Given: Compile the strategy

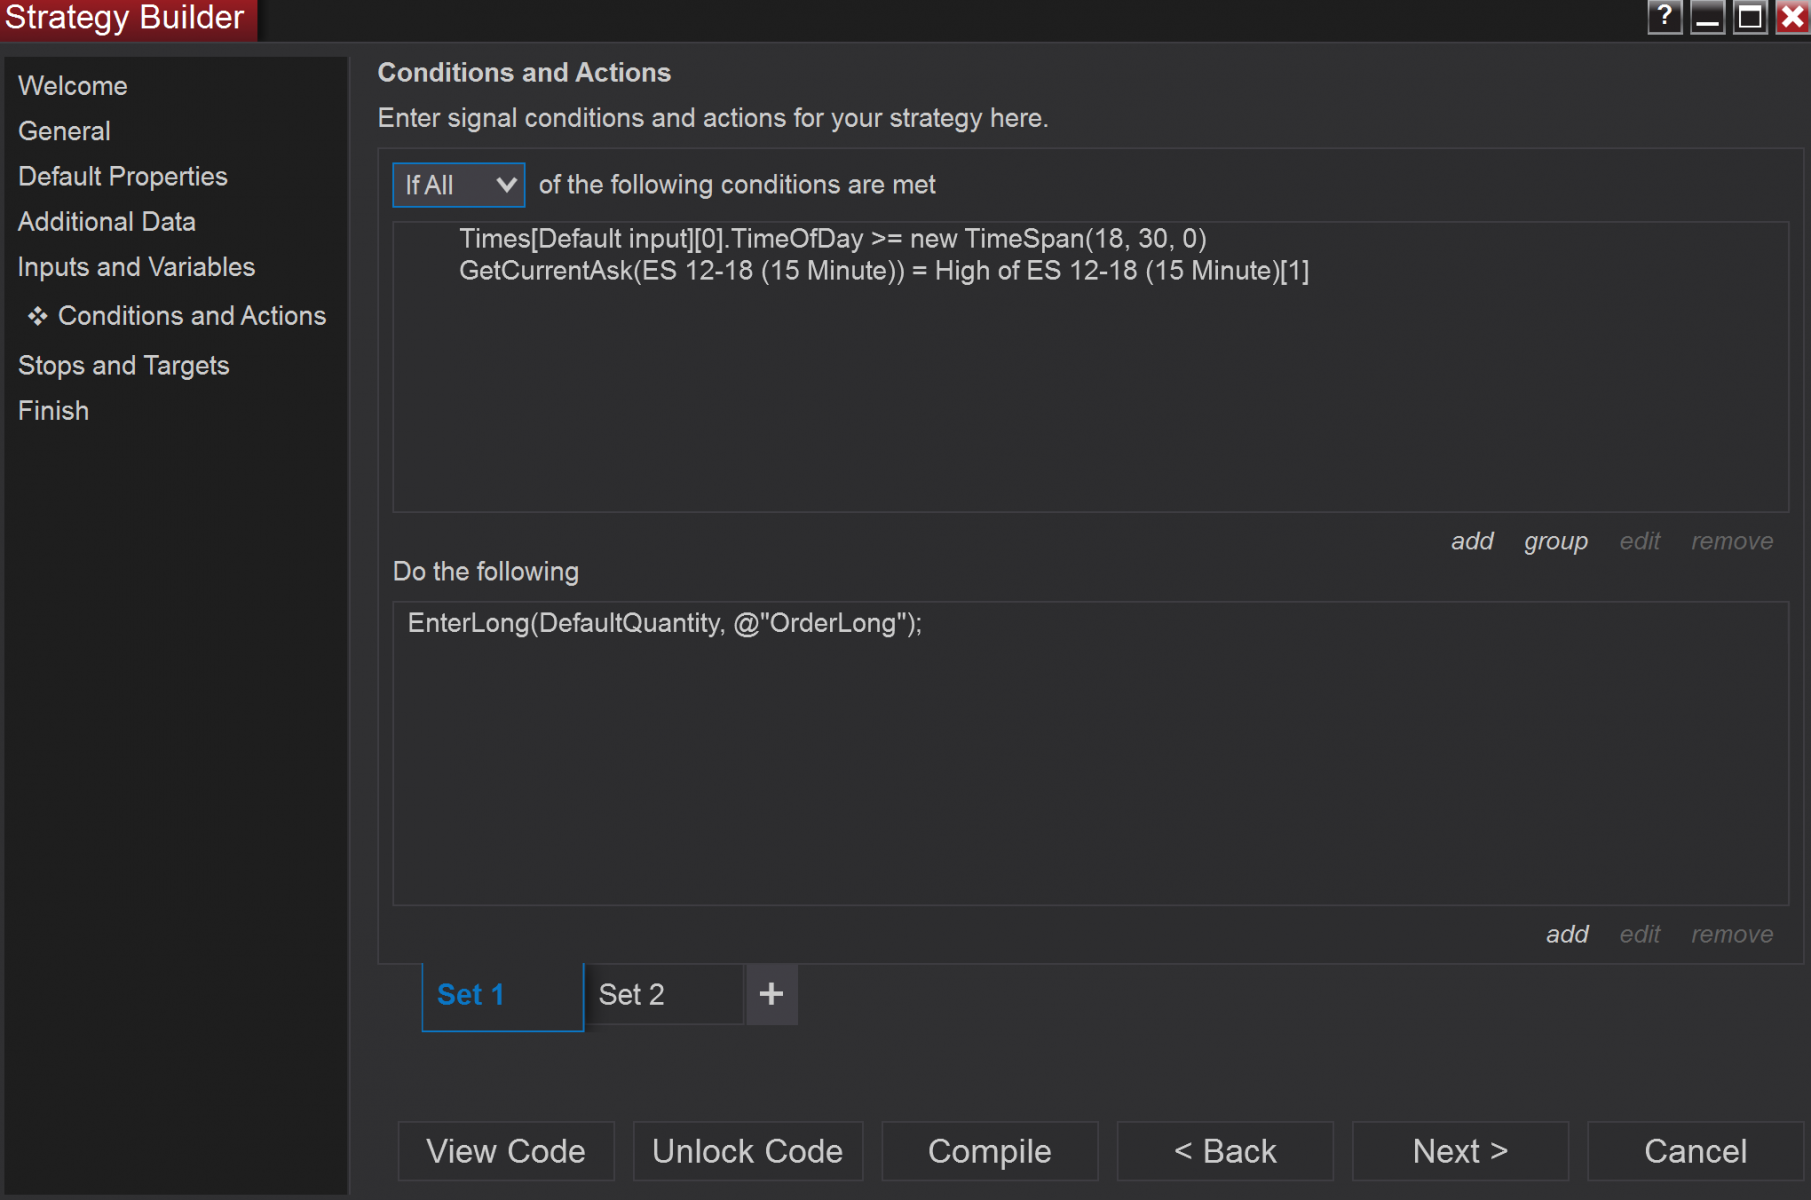Looking at the screenshot, I should point(989,1151).
